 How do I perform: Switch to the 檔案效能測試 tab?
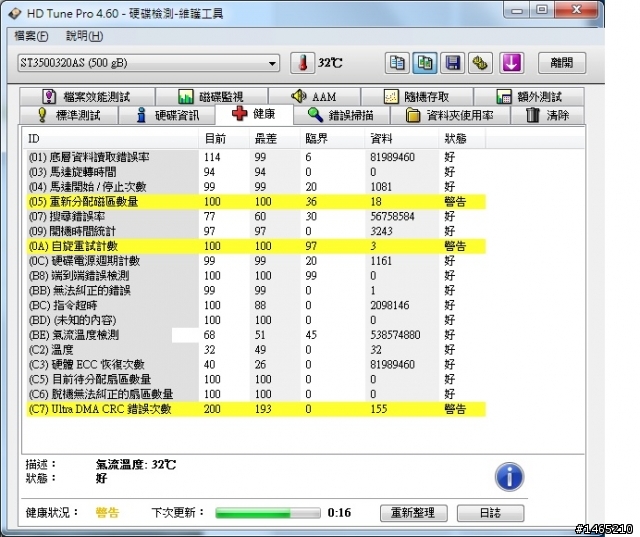87,97
